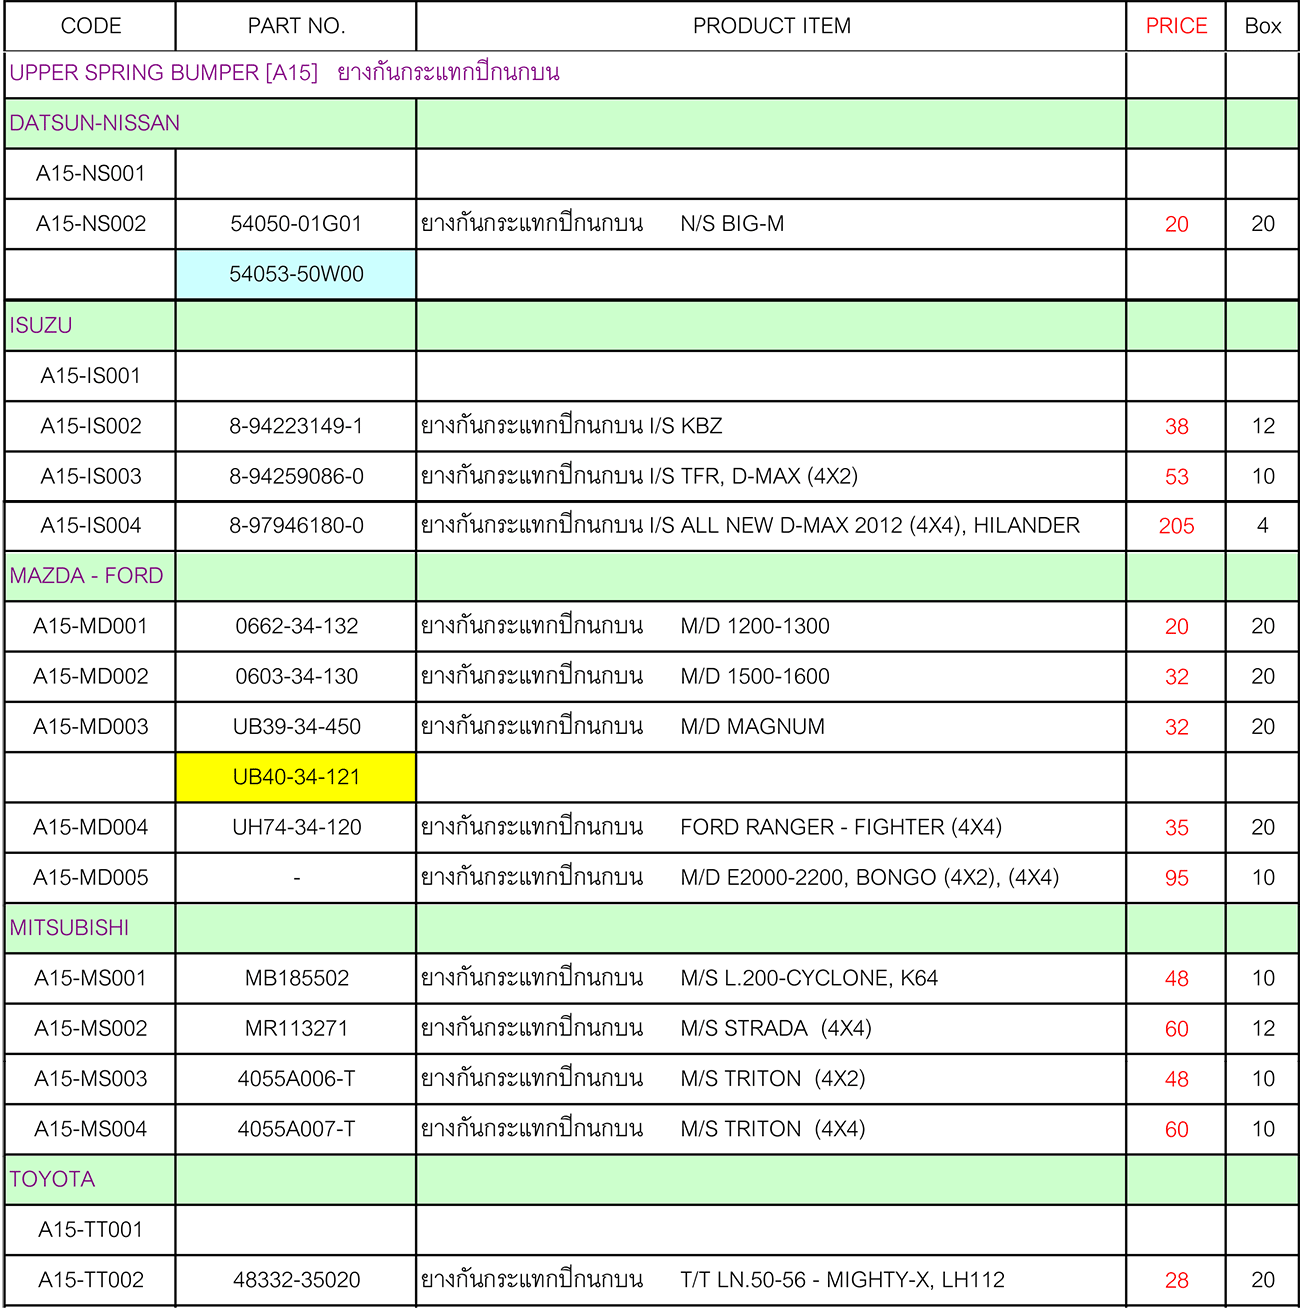Click code cell A15-TT001
The image size is (1300, 1310).
[x=91, y=1230]
